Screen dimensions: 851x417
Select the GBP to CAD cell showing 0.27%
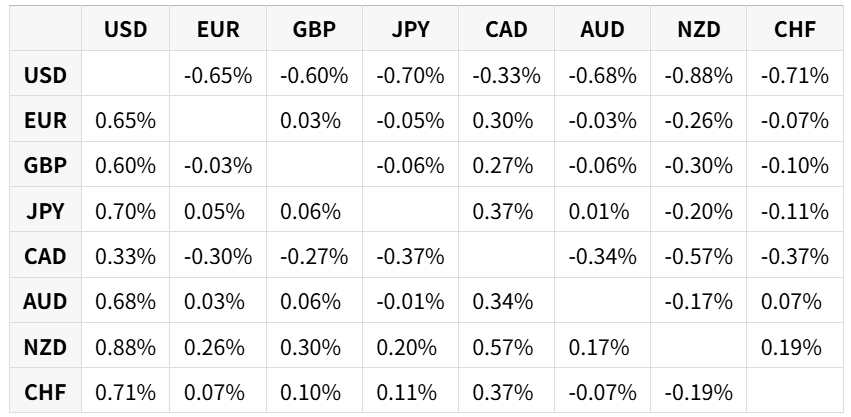[x=506, y=164]
